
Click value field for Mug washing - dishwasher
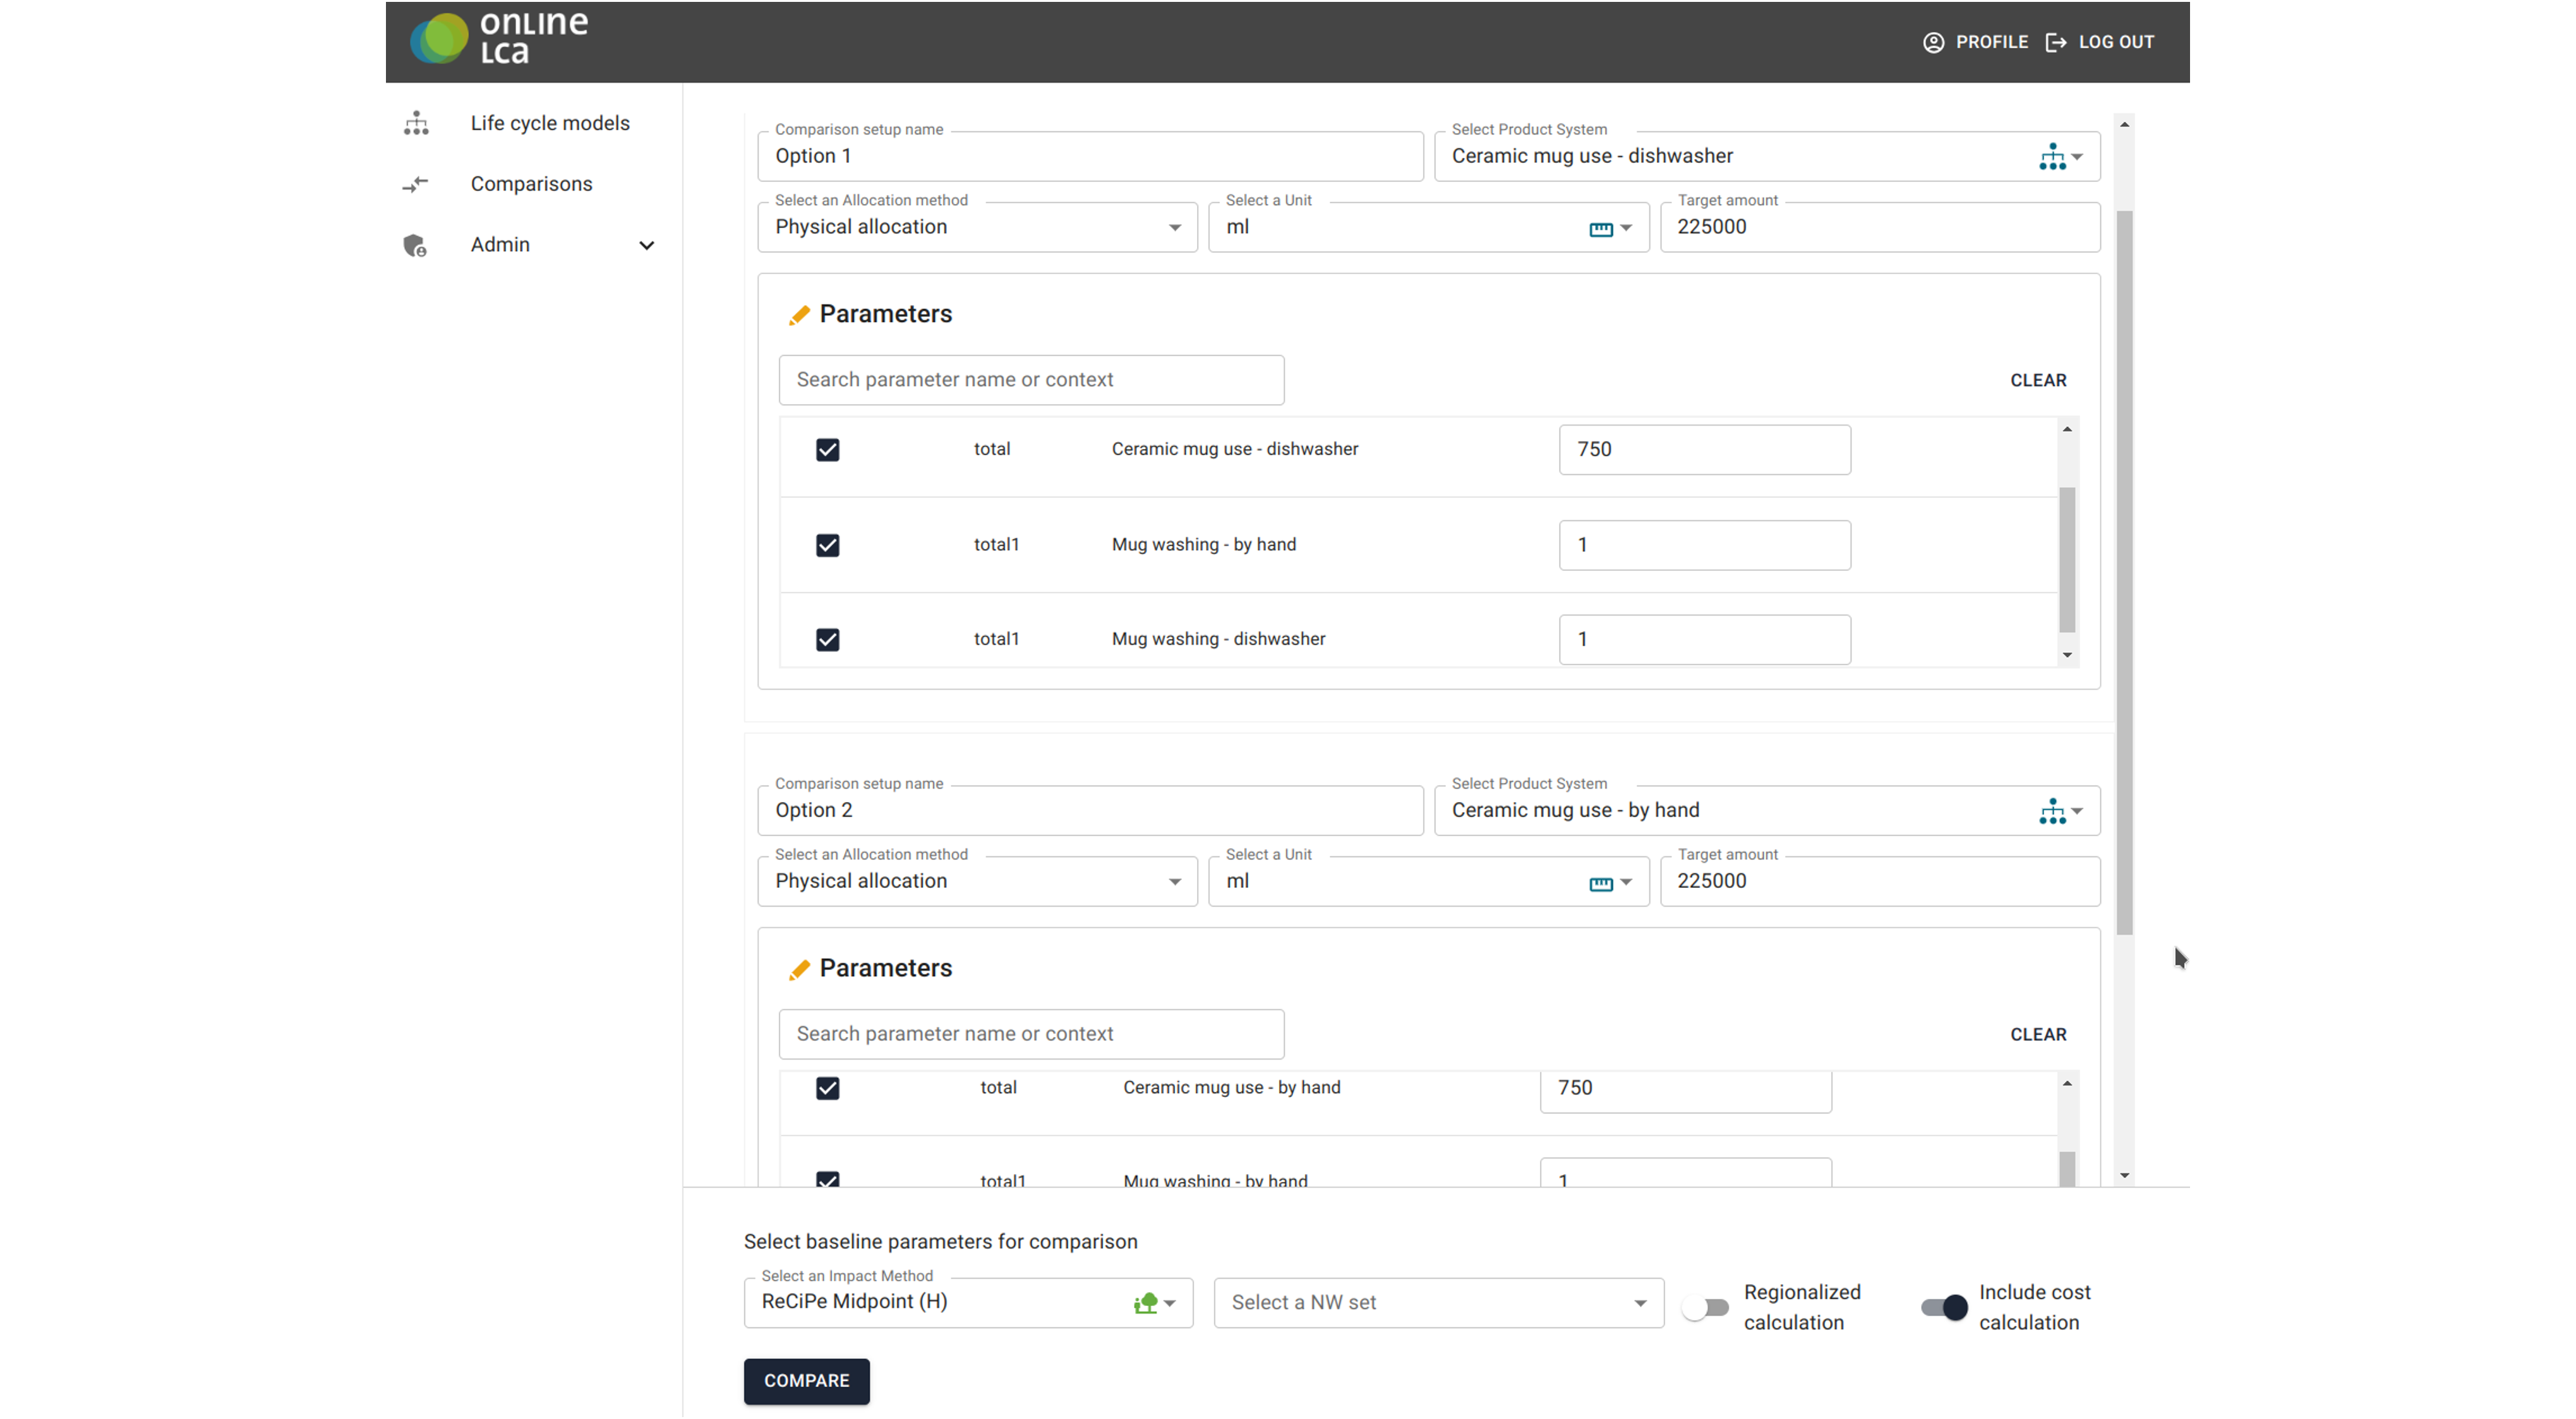[1704, 640]
